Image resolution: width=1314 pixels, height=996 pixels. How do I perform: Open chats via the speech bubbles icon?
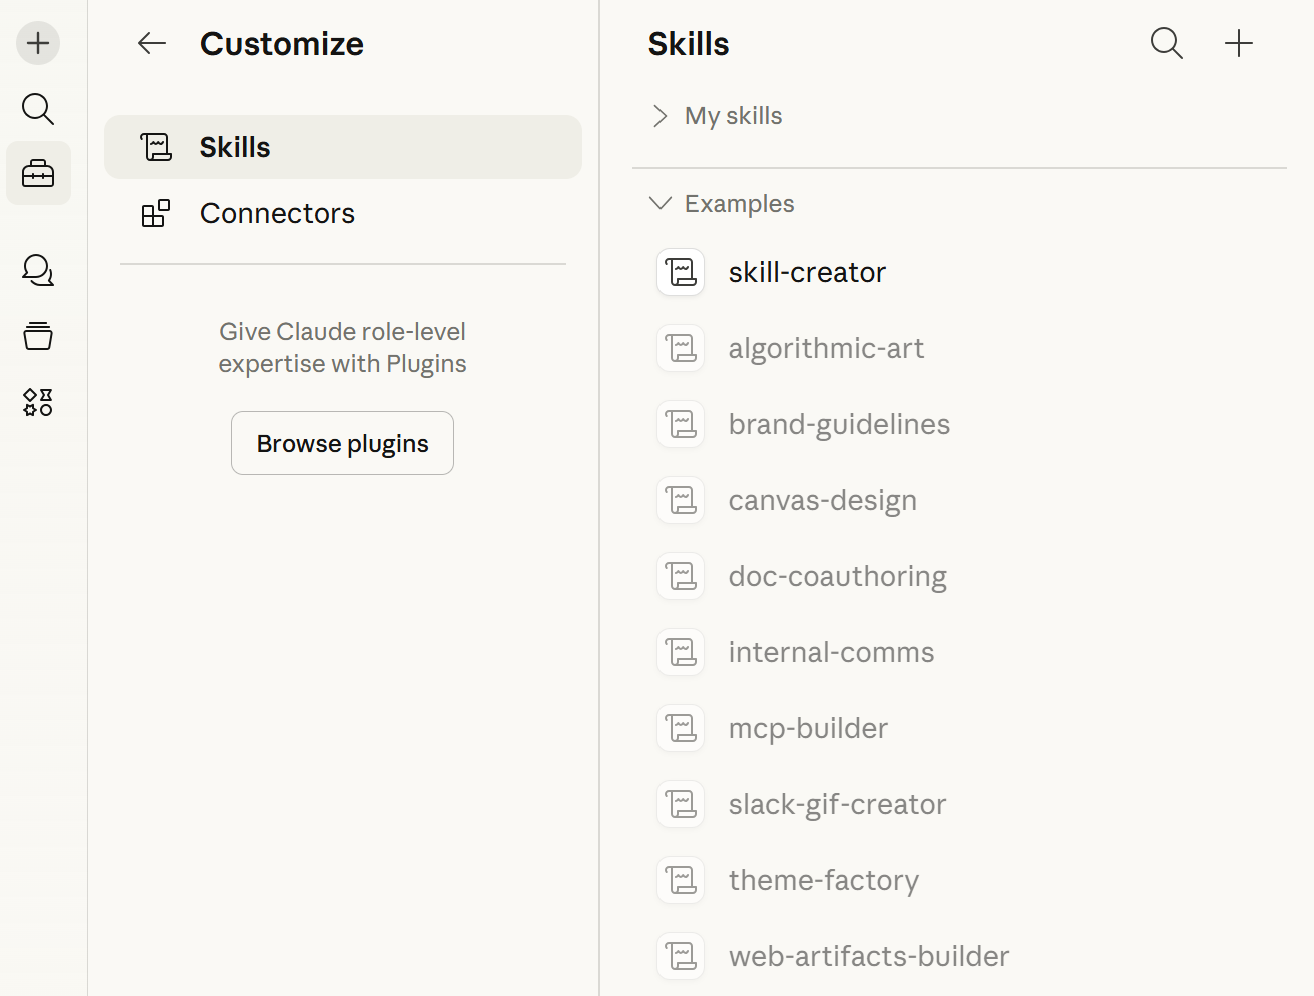(38, 270)
